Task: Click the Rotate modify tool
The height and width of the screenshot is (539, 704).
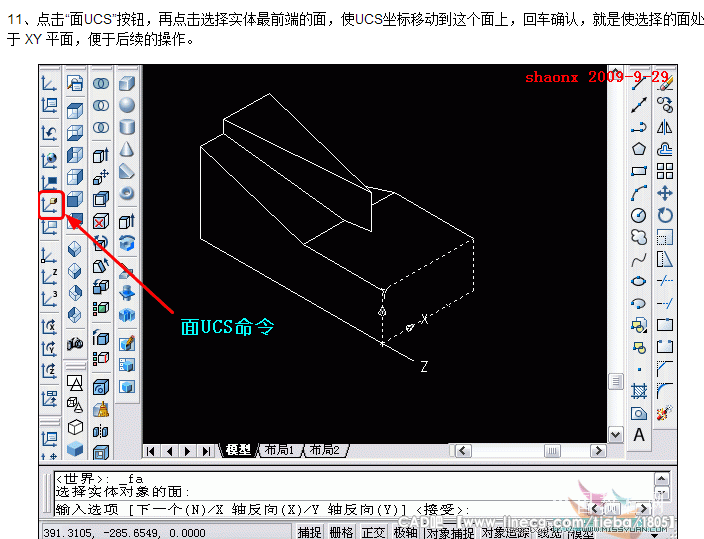Action: [664, 215]
